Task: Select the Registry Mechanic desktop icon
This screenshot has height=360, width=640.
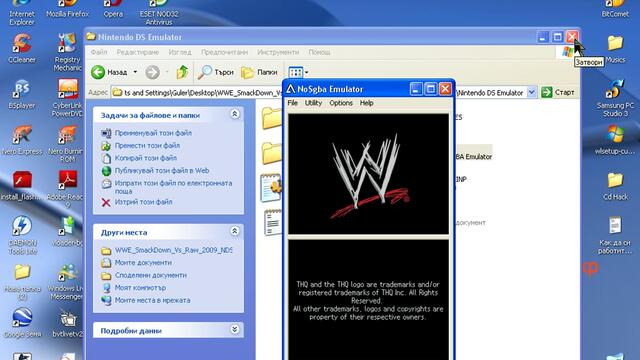Action: pos(67,52)
